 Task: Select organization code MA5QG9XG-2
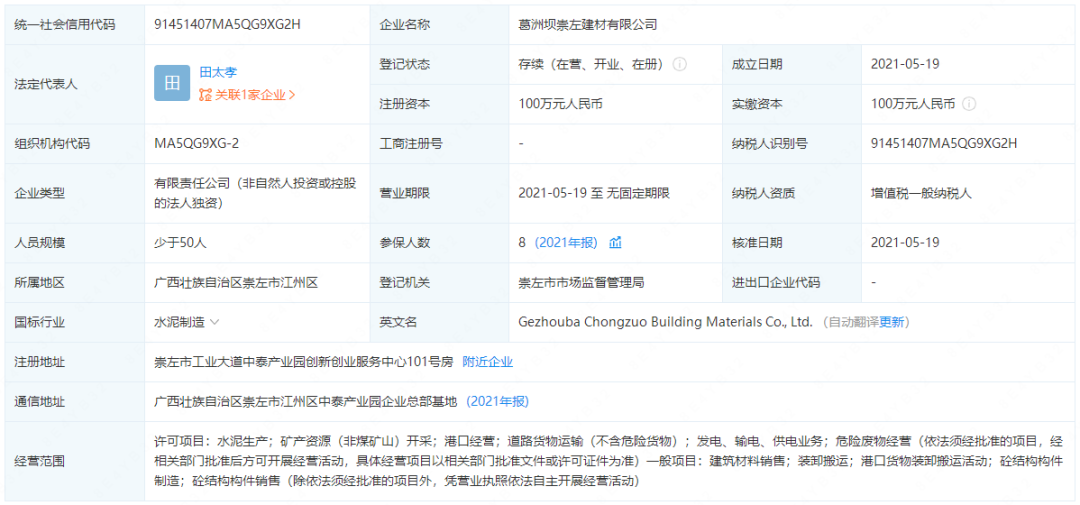[196, 143]
